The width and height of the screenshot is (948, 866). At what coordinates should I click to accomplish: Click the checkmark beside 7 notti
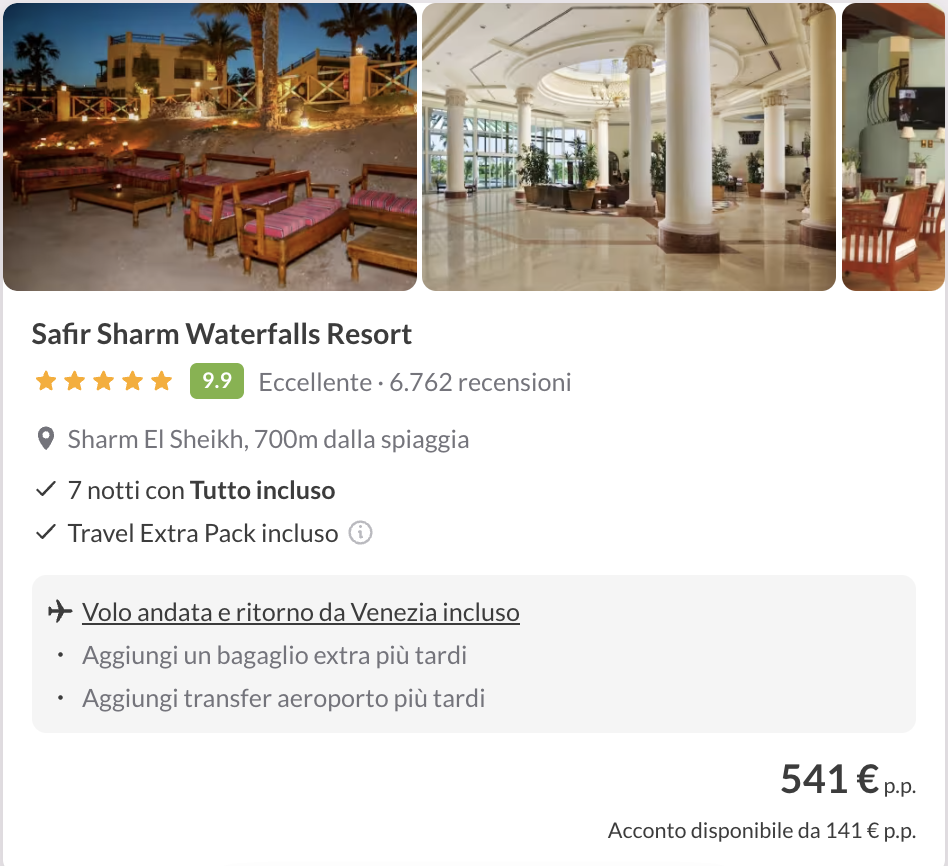(46, 489)
